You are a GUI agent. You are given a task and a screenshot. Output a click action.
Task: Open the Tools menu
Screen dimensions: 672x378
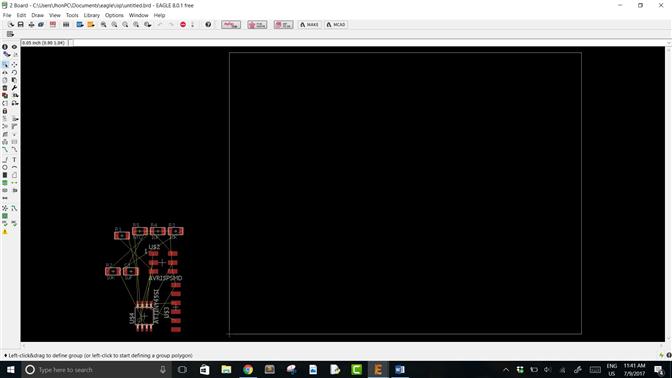pos(72,15)
